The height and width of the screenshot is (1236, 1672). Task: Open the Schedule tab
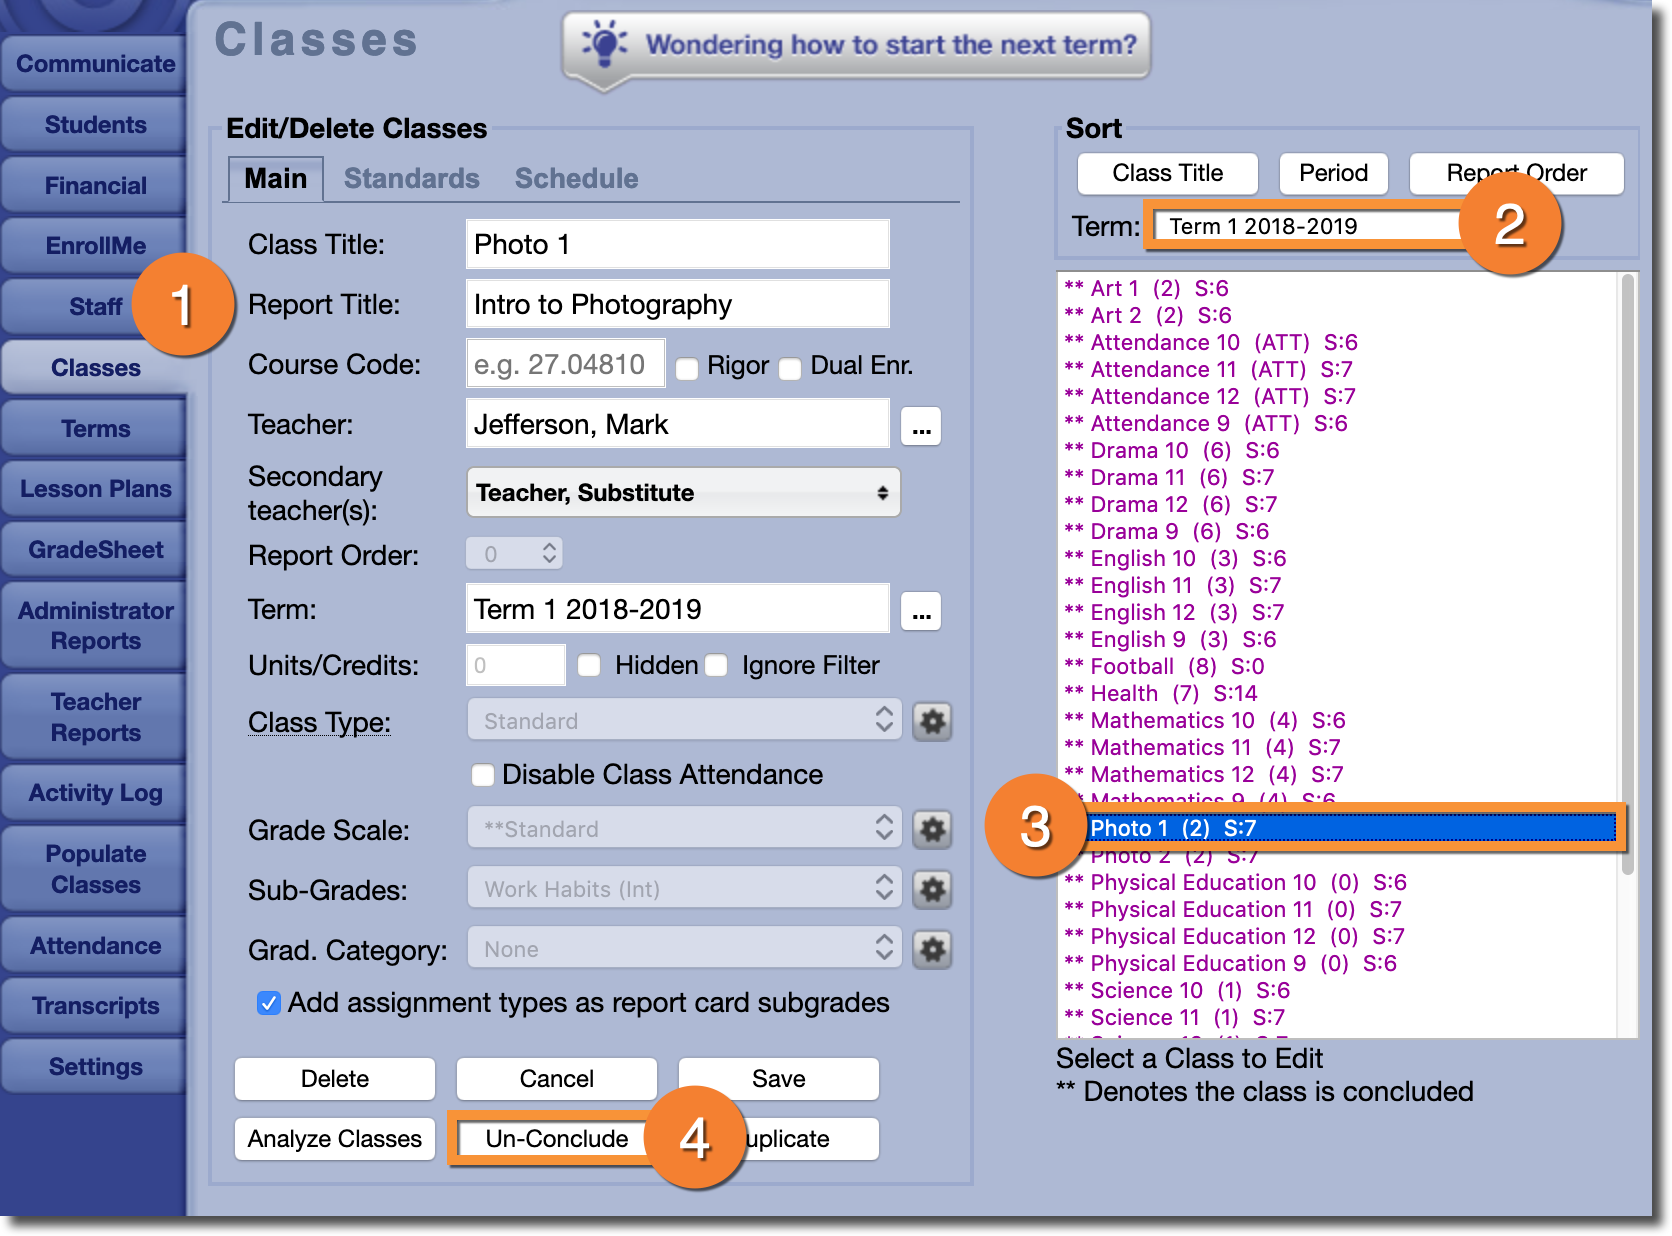click(576, 179)
